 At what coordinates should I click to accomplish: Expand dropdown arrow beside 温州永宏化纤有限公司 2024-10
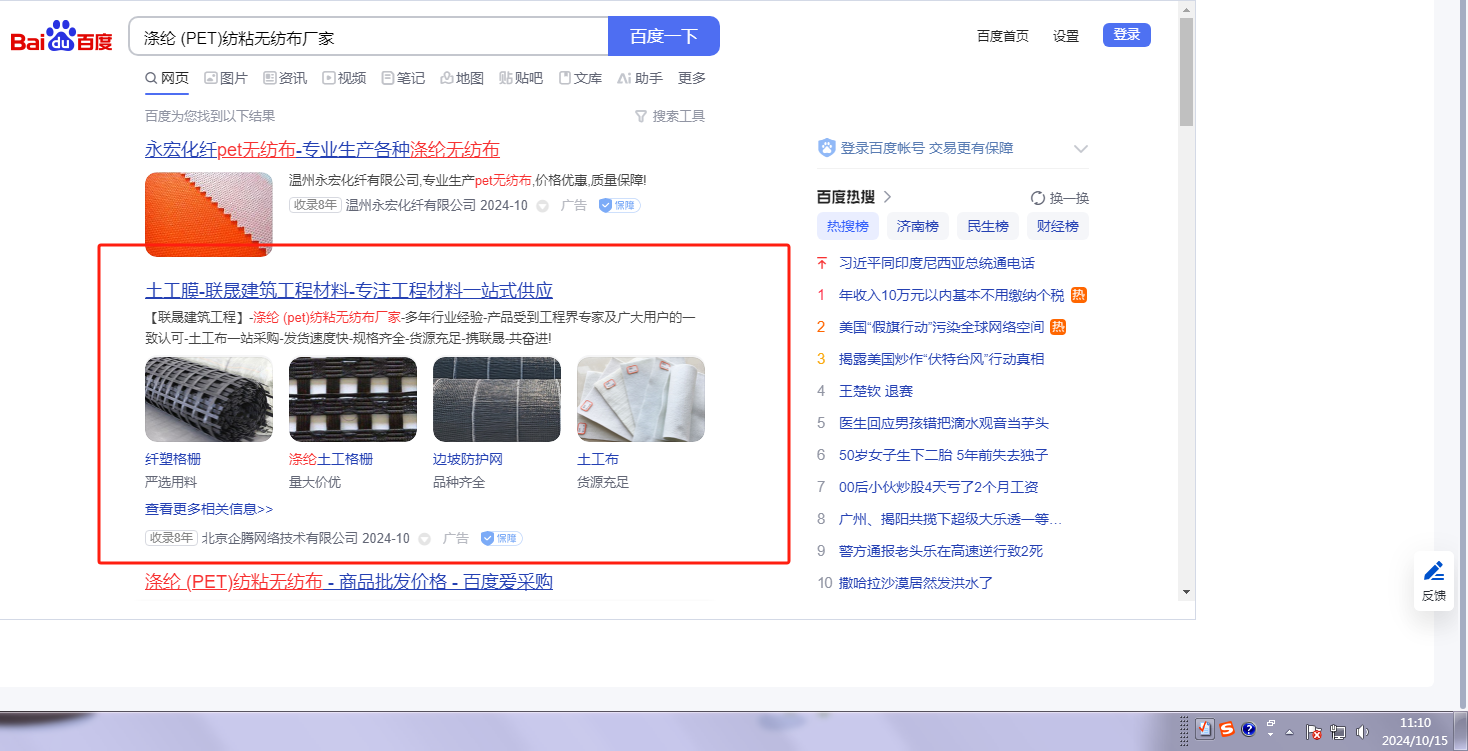543,206
